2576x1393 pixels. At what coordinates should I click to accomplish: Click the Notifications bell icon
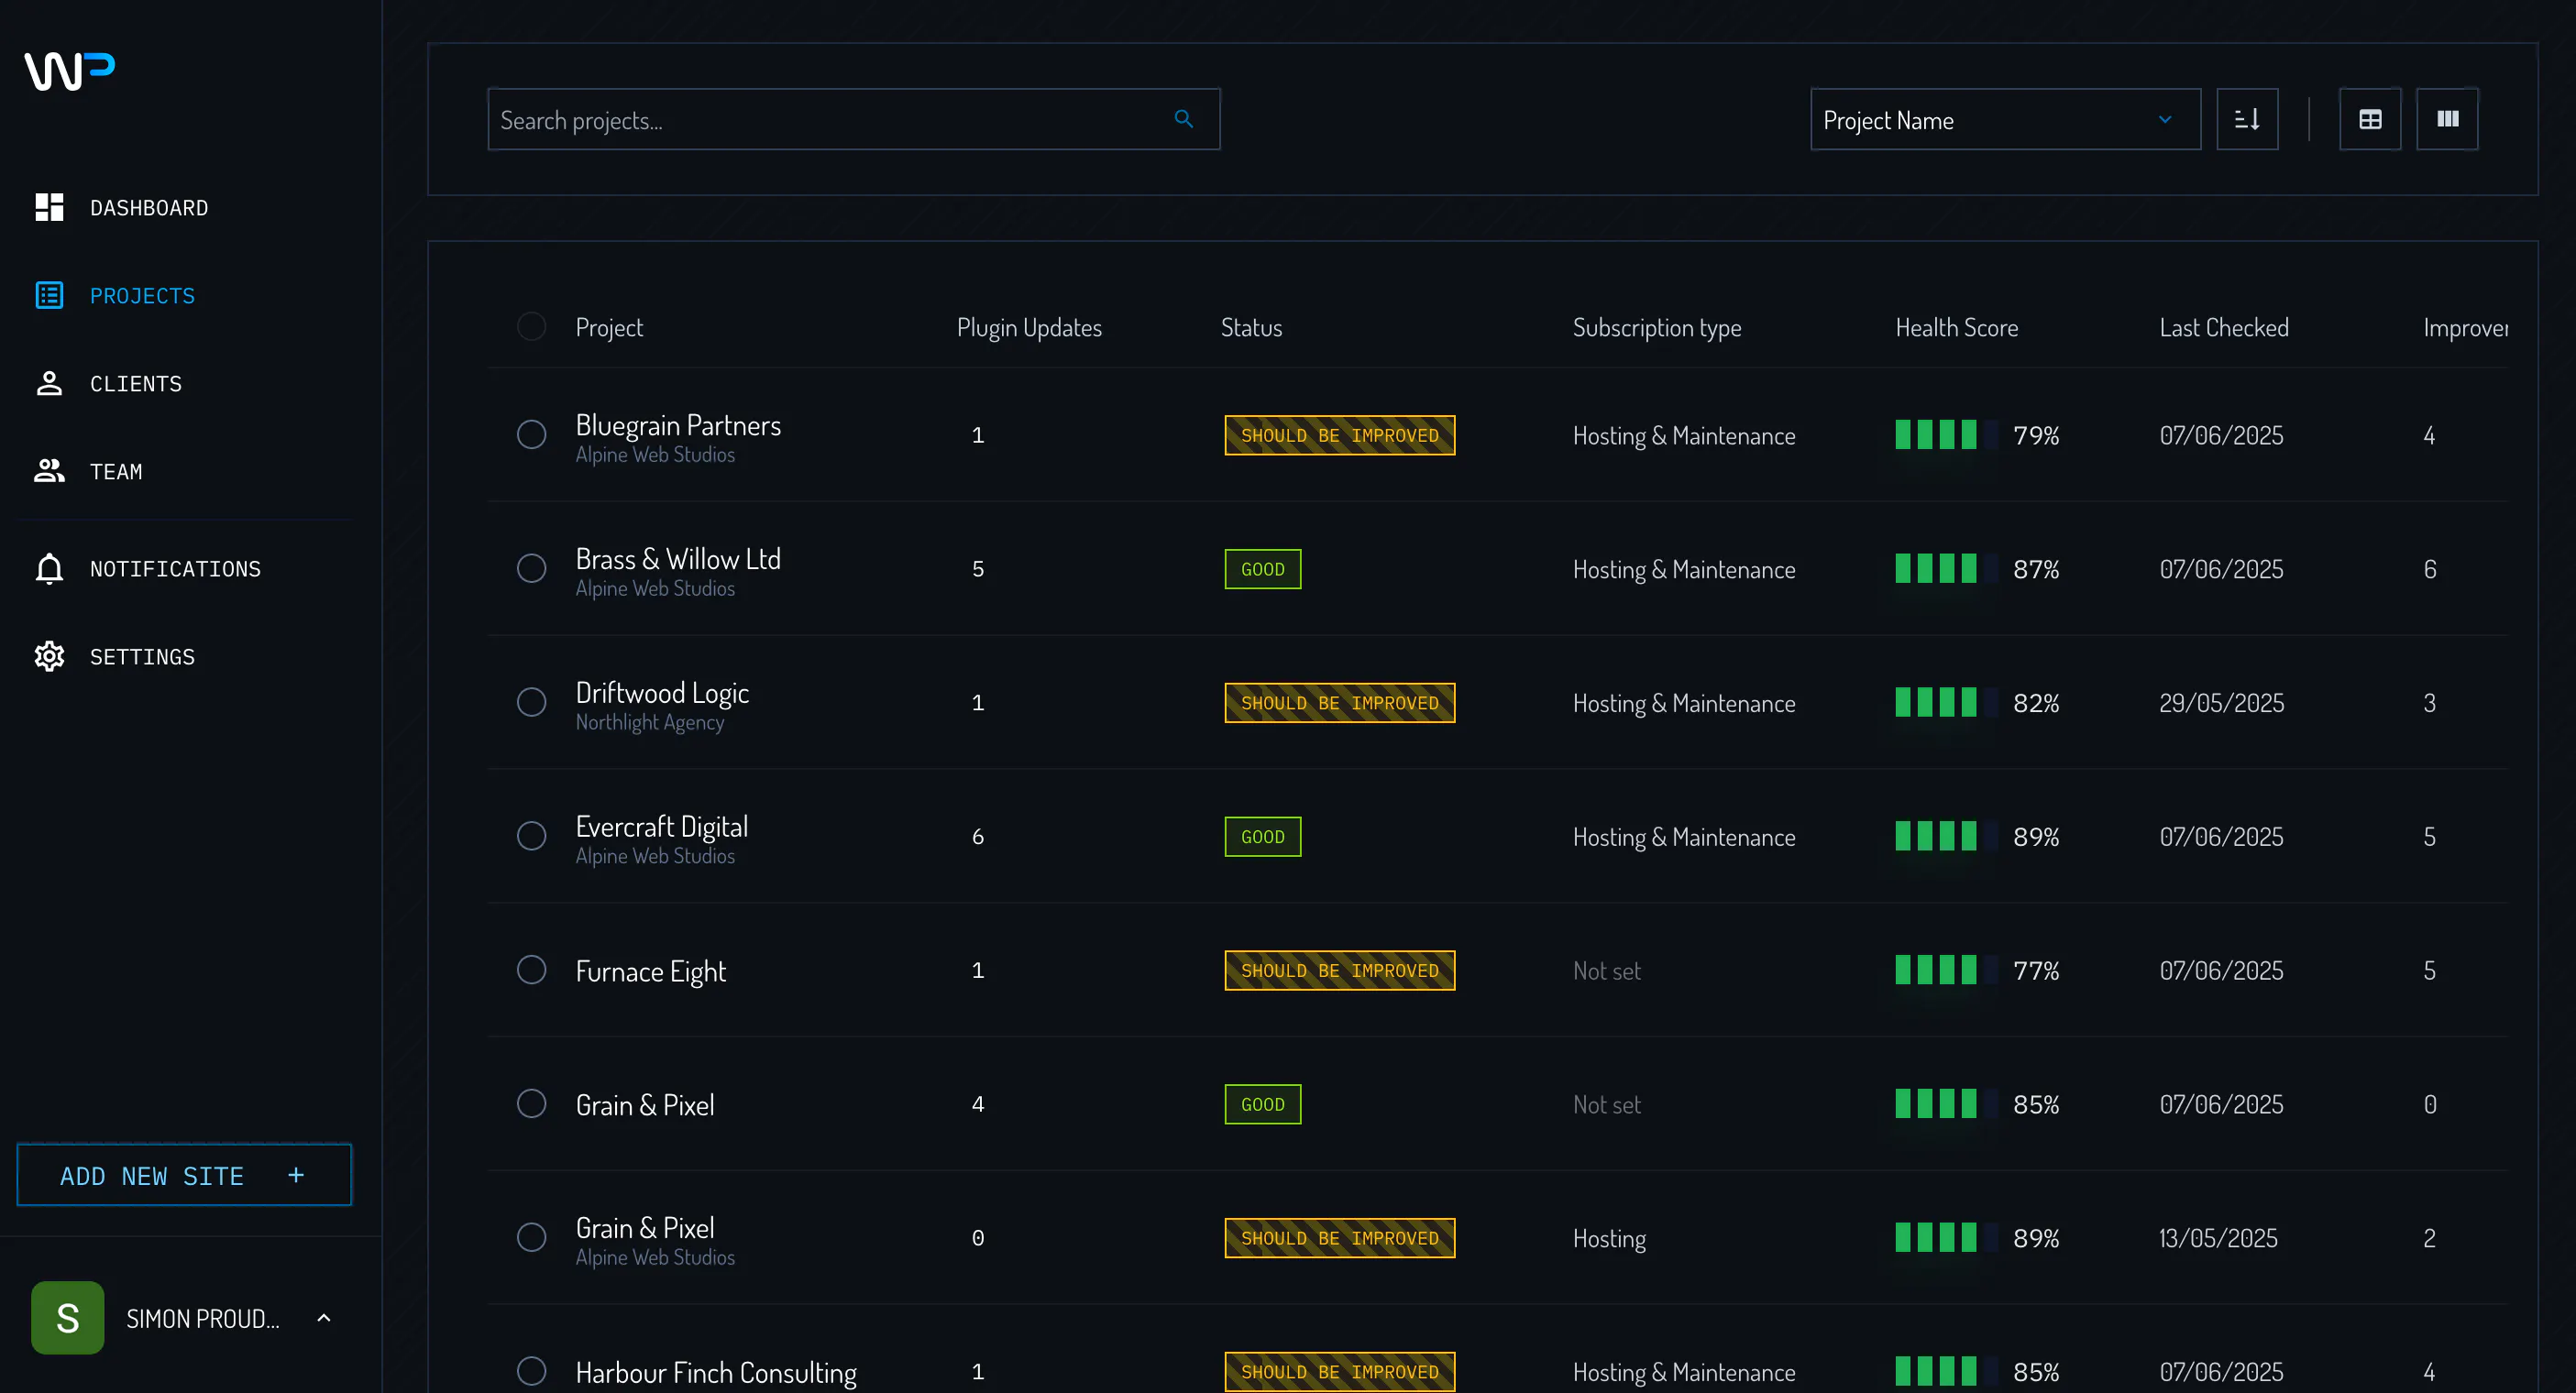click(x=49, y=568)
